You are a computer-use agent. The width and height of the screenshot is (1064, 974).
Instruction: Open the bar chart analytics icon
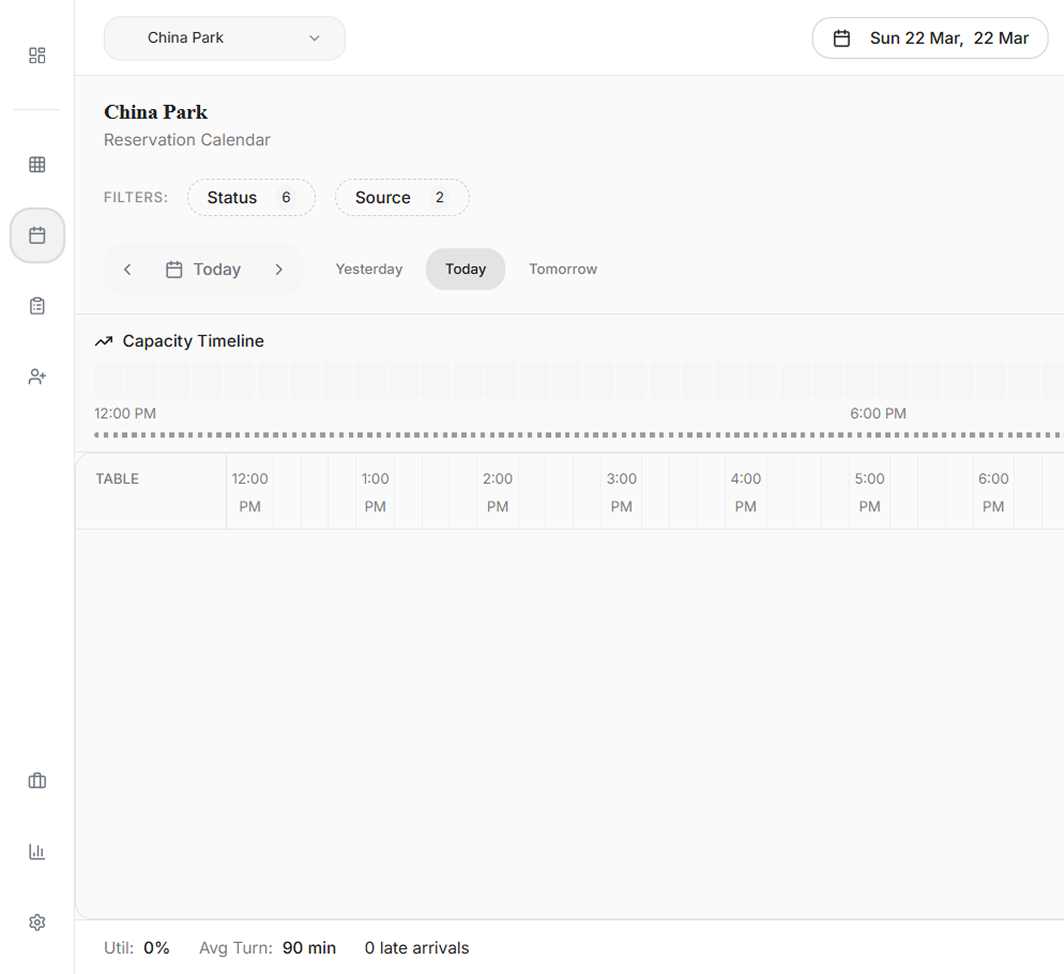(x=37, y=852)
